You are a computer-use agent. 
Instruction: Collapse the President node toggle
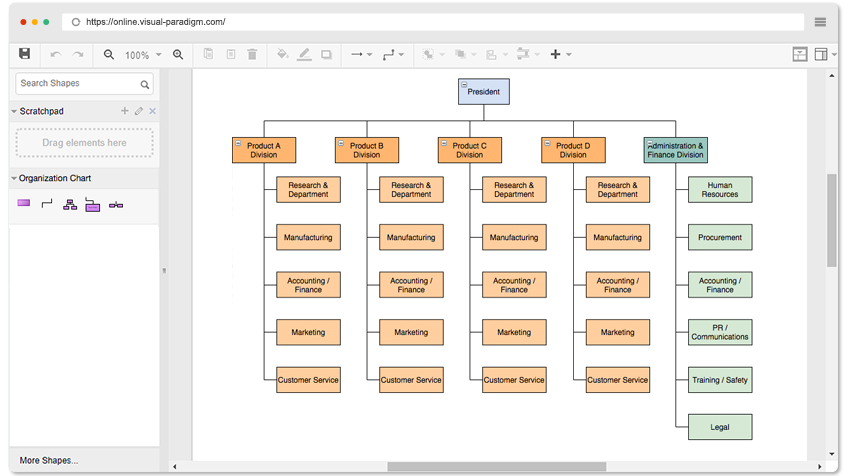[464, 86]
